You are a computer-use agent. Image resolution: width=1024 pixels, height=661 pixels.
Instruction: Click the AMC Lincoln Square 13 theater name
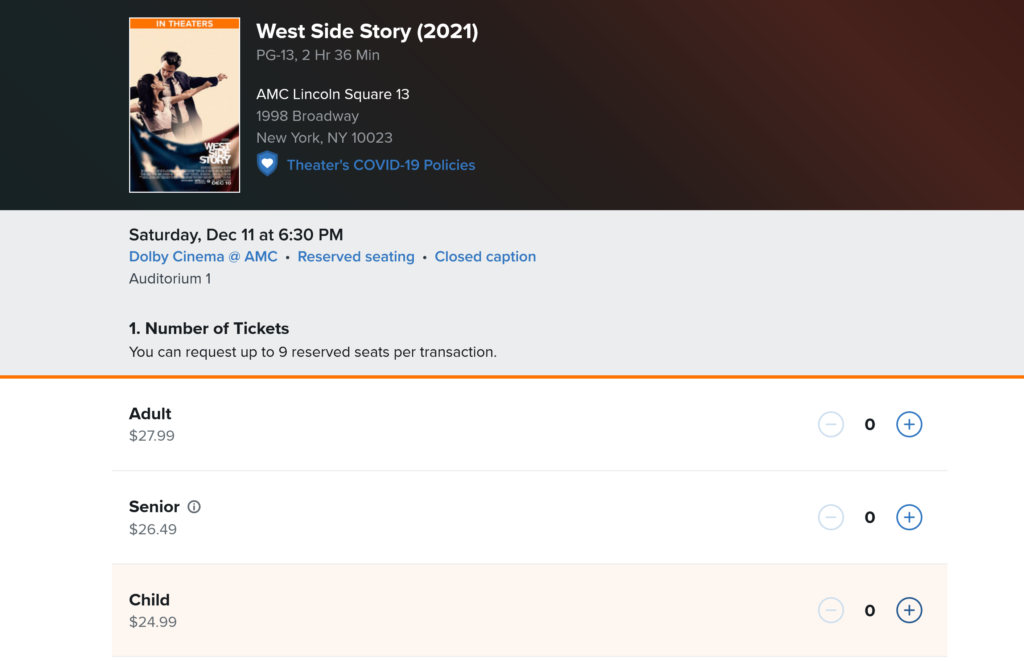coord(333,94)
